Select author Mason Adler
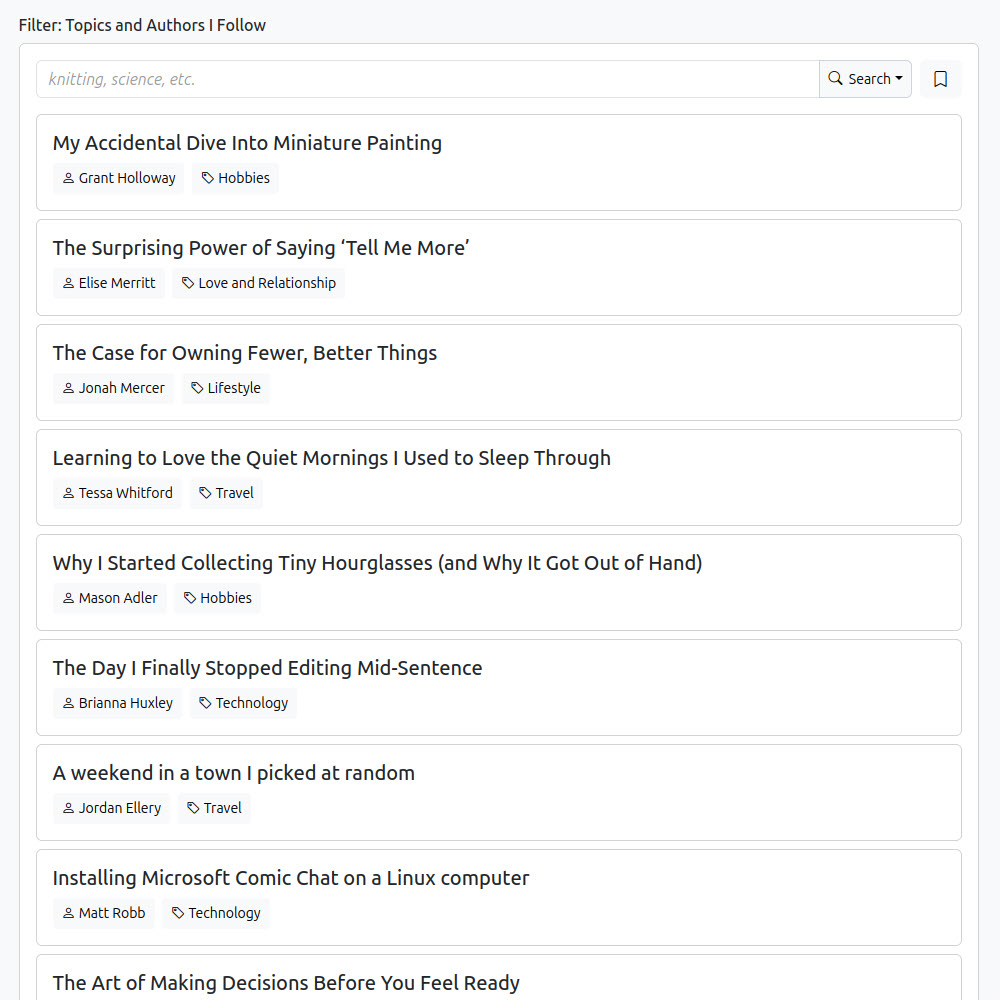 pyautogui.click(x=110, y=598)
